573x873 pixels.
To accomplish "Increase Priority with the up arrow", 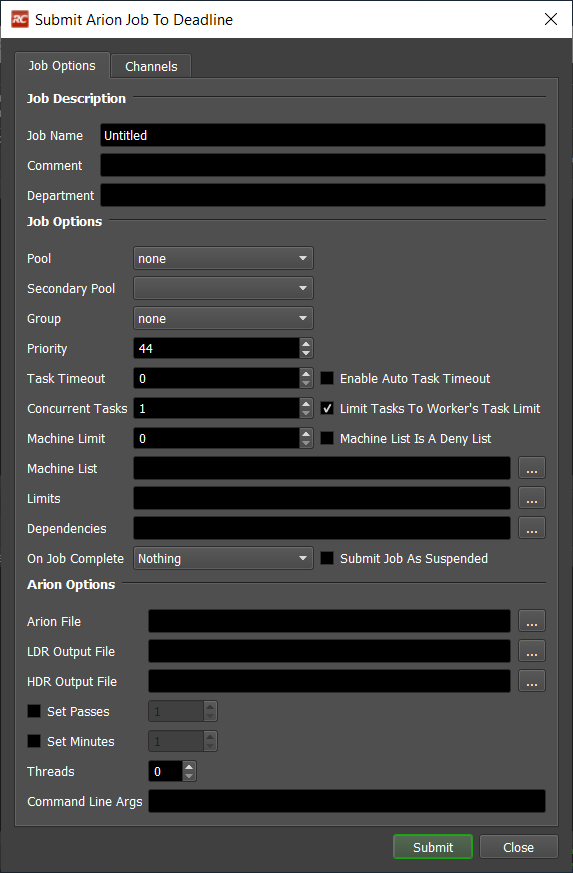I will click(x=306, y=344).
